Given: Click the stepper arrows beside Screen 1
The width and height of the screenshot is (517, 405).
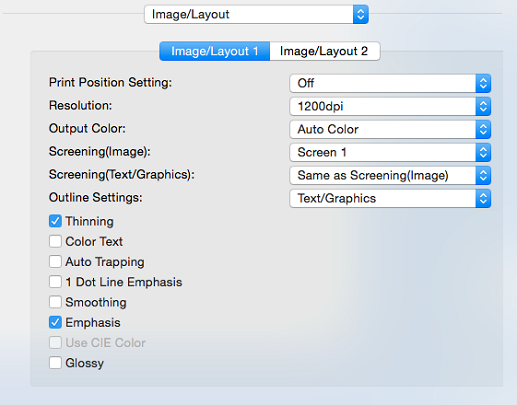Looking at the screenshot, I should click(x=483, y=152).
